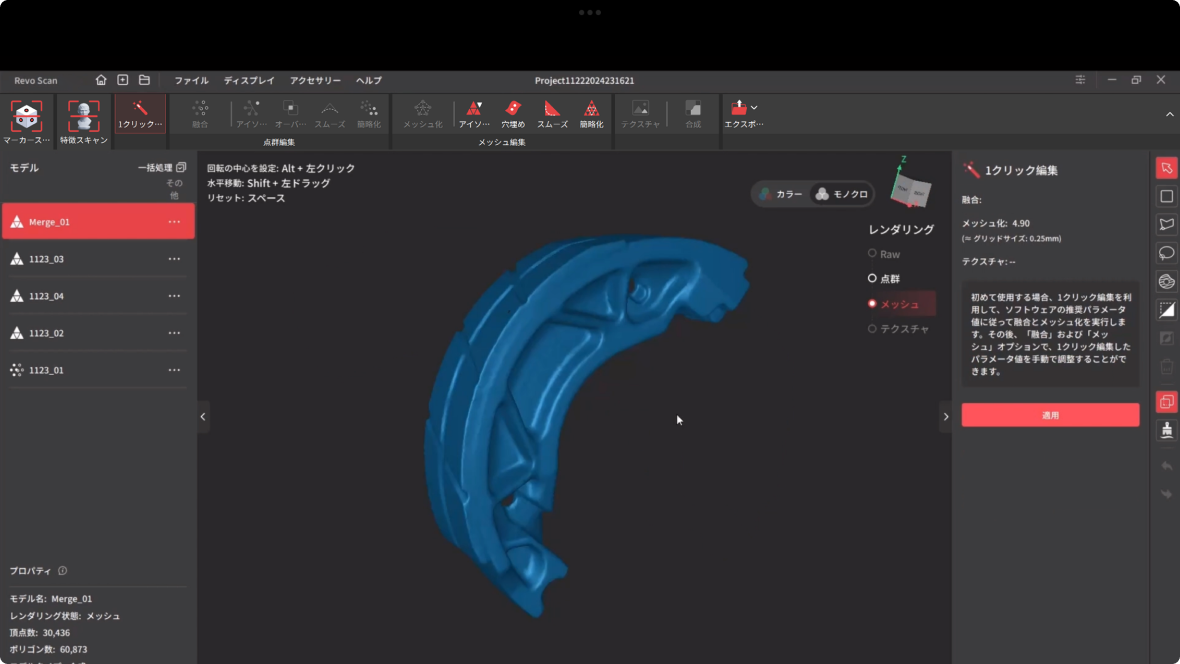The width and height of the screenshot is (1180, 664).
Task: Select the 簡略化 mesh simplify tool
Action: pos(591,112)
